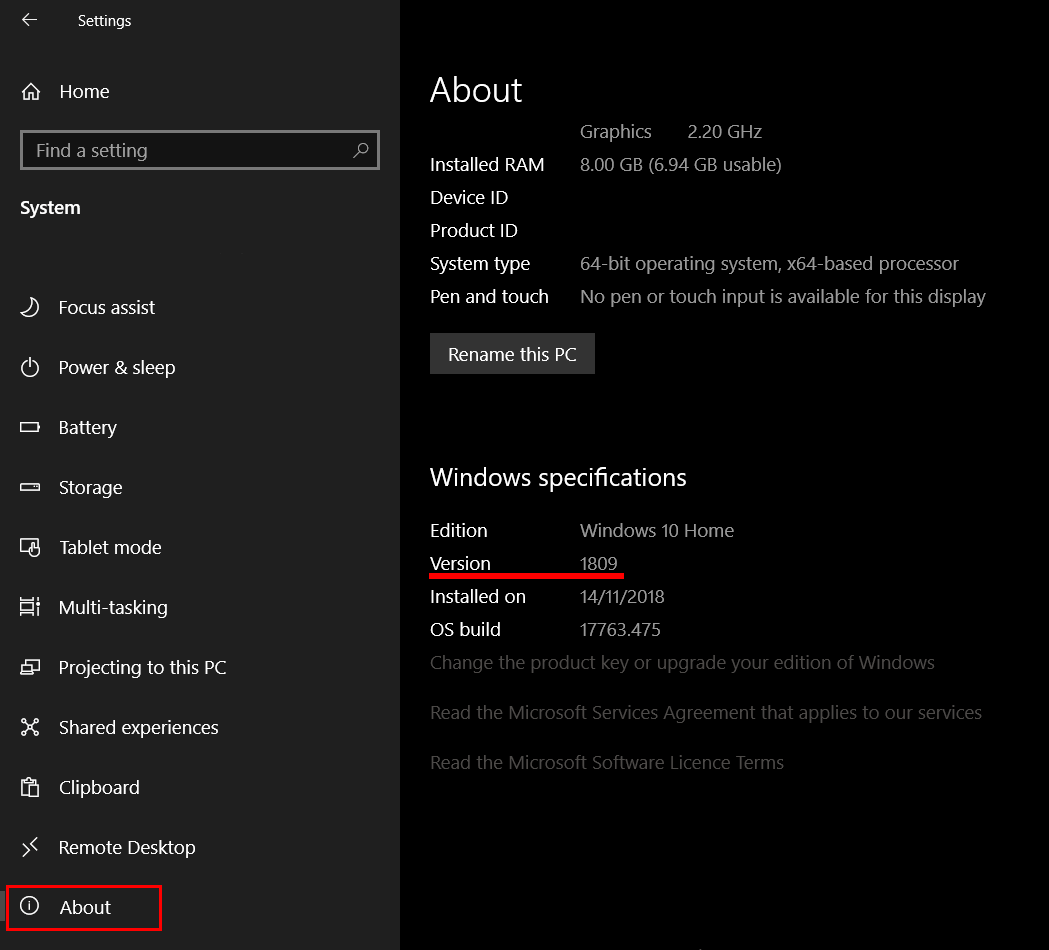Open change product key or upgrade link
This screenshot has height=950, width=1049.
point(682,663)
